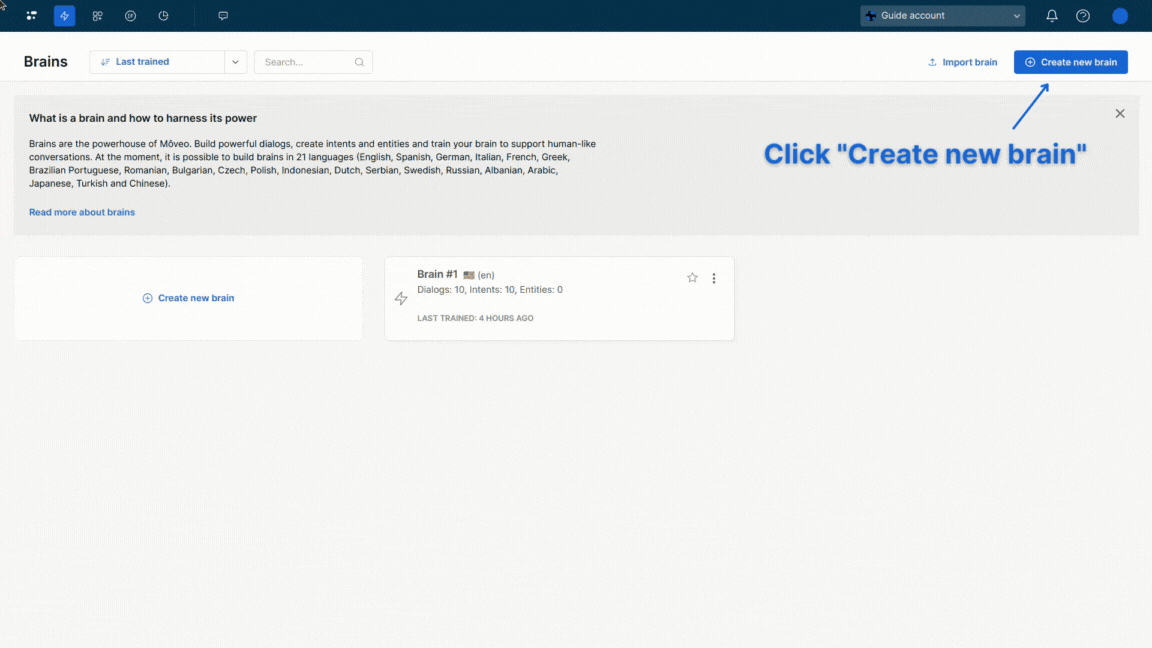Open the chat conversations icon
This screenshot has height=648, width=1152.
pyautogui.click(x=223, y=16)
